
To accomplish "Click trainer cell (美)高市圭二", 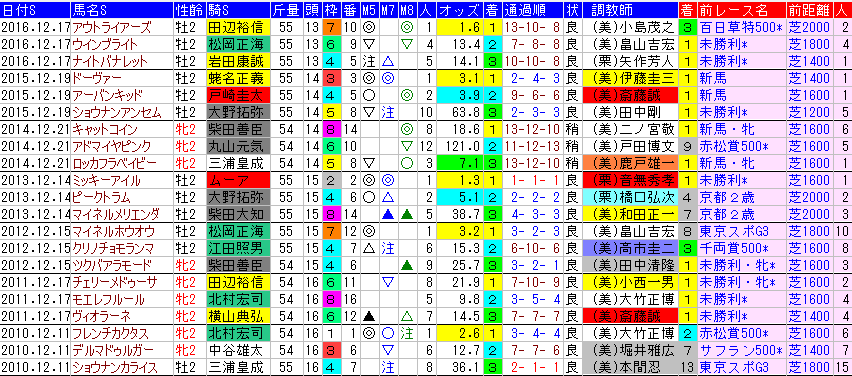I will (631, 249).
